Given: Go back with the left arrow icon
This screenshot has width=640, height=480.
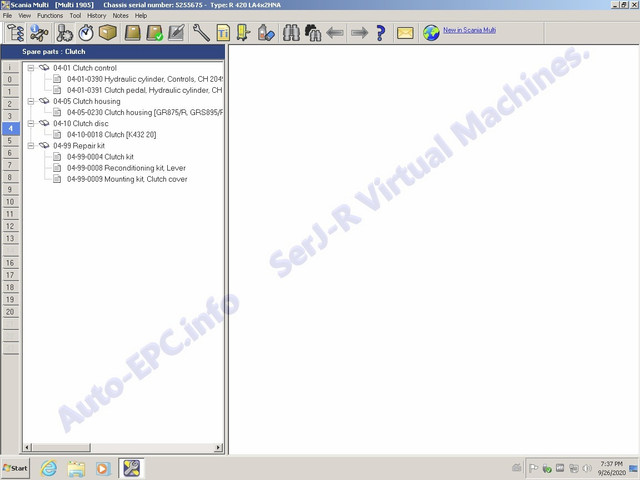Looking at the screenshot, I should [x=335, y=33].
